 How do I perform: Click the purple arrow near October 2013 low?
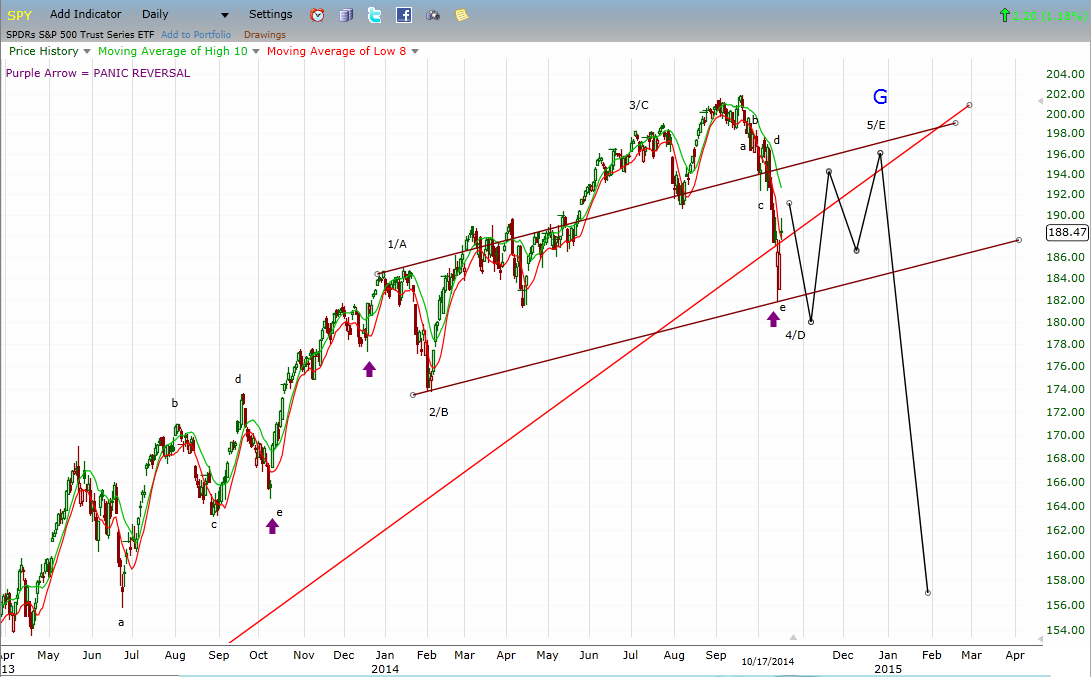(x=273, y=526)
